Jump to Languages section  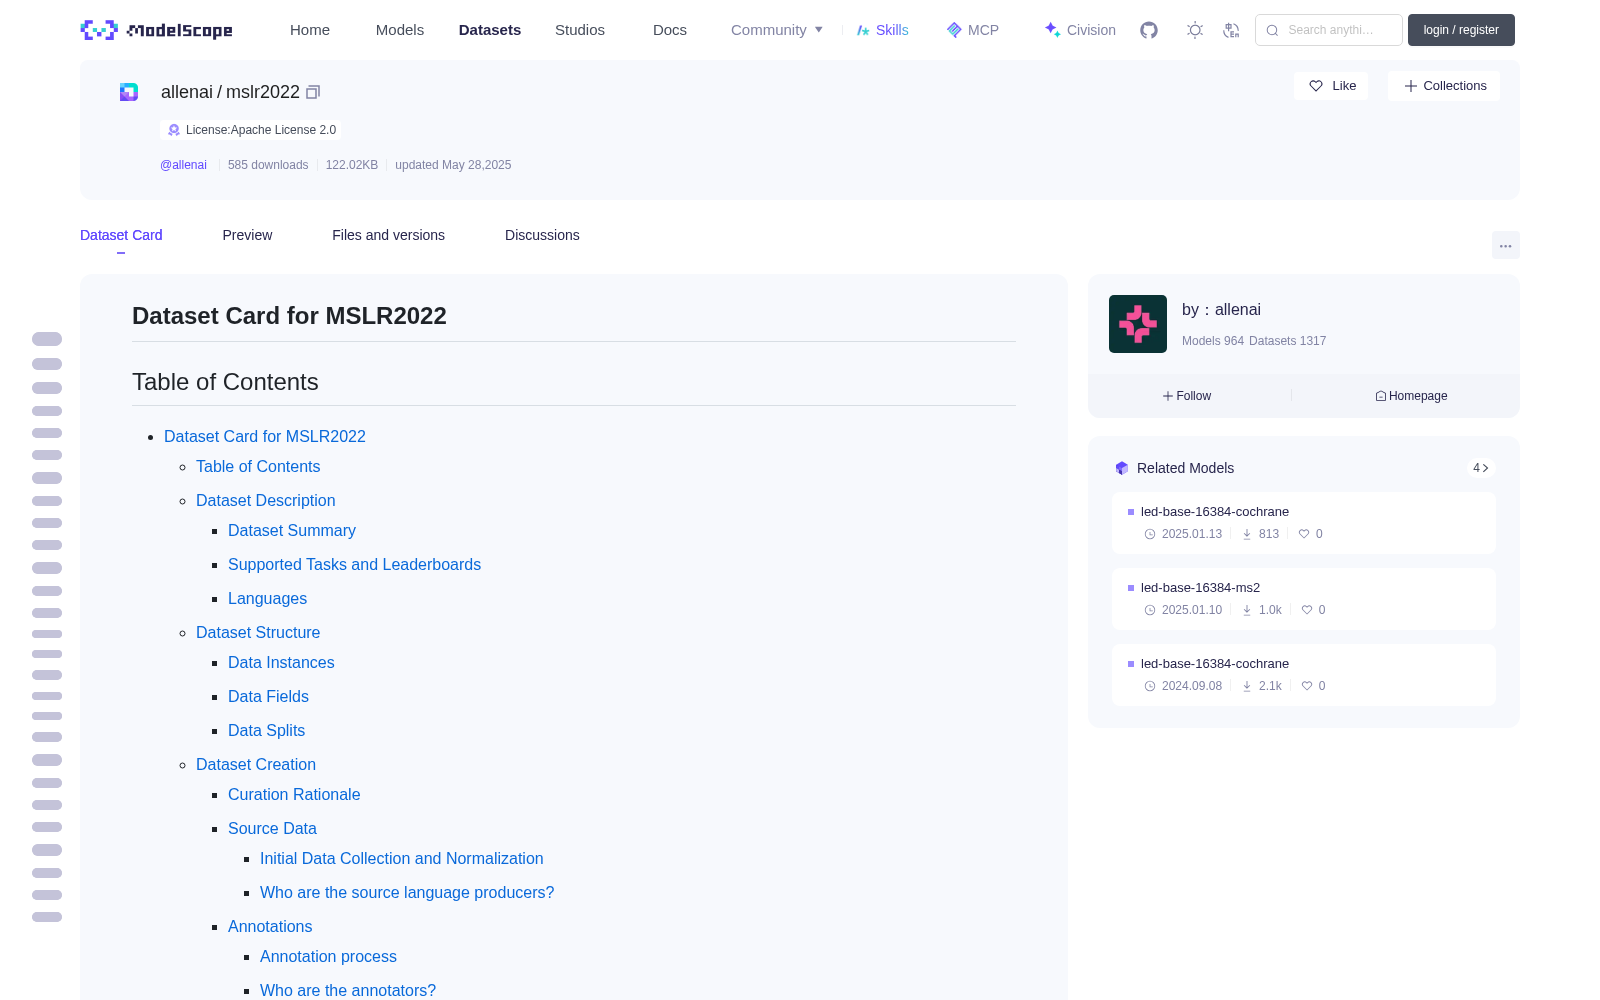[x=267, y=598]
